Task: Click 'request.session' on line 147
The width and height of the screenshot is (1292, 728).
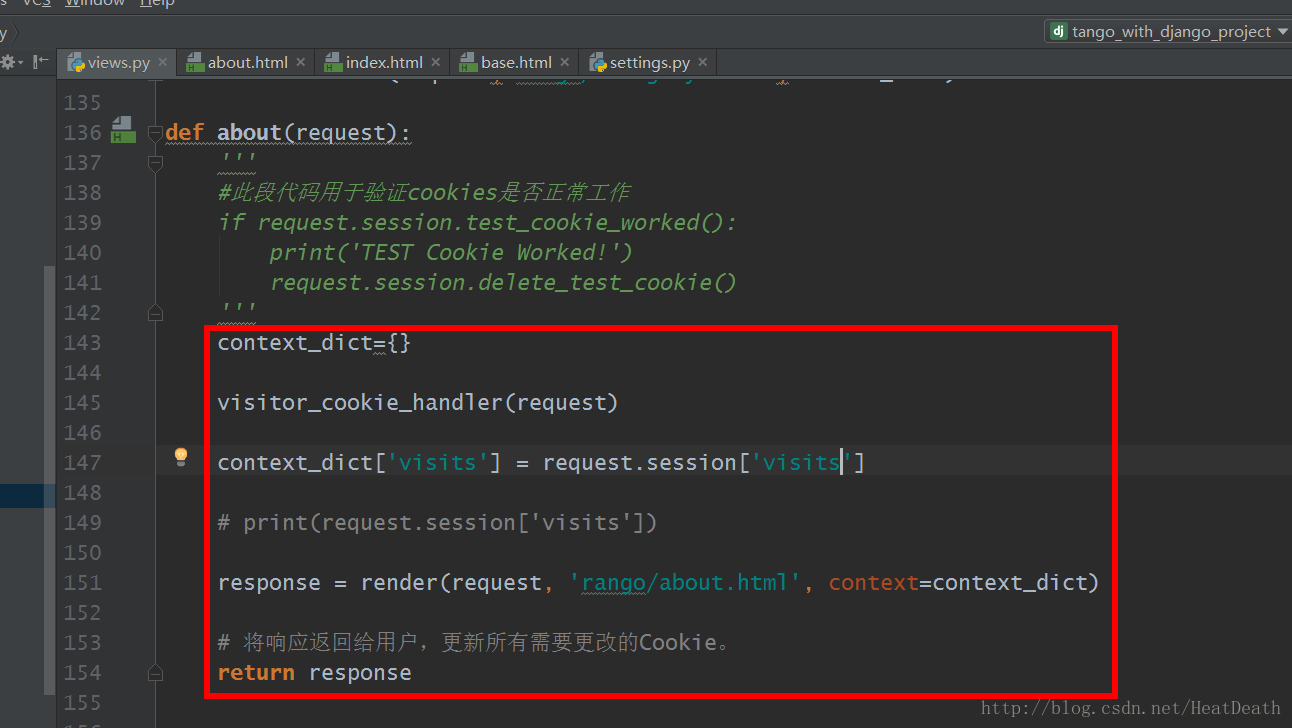Action: [640, 462]
